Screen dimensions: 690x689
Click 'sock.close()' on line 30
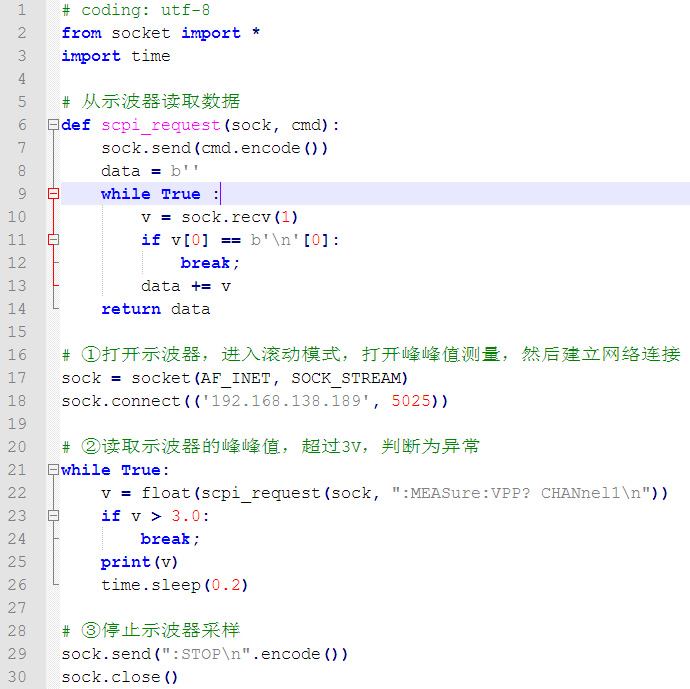tap(120, 677)
